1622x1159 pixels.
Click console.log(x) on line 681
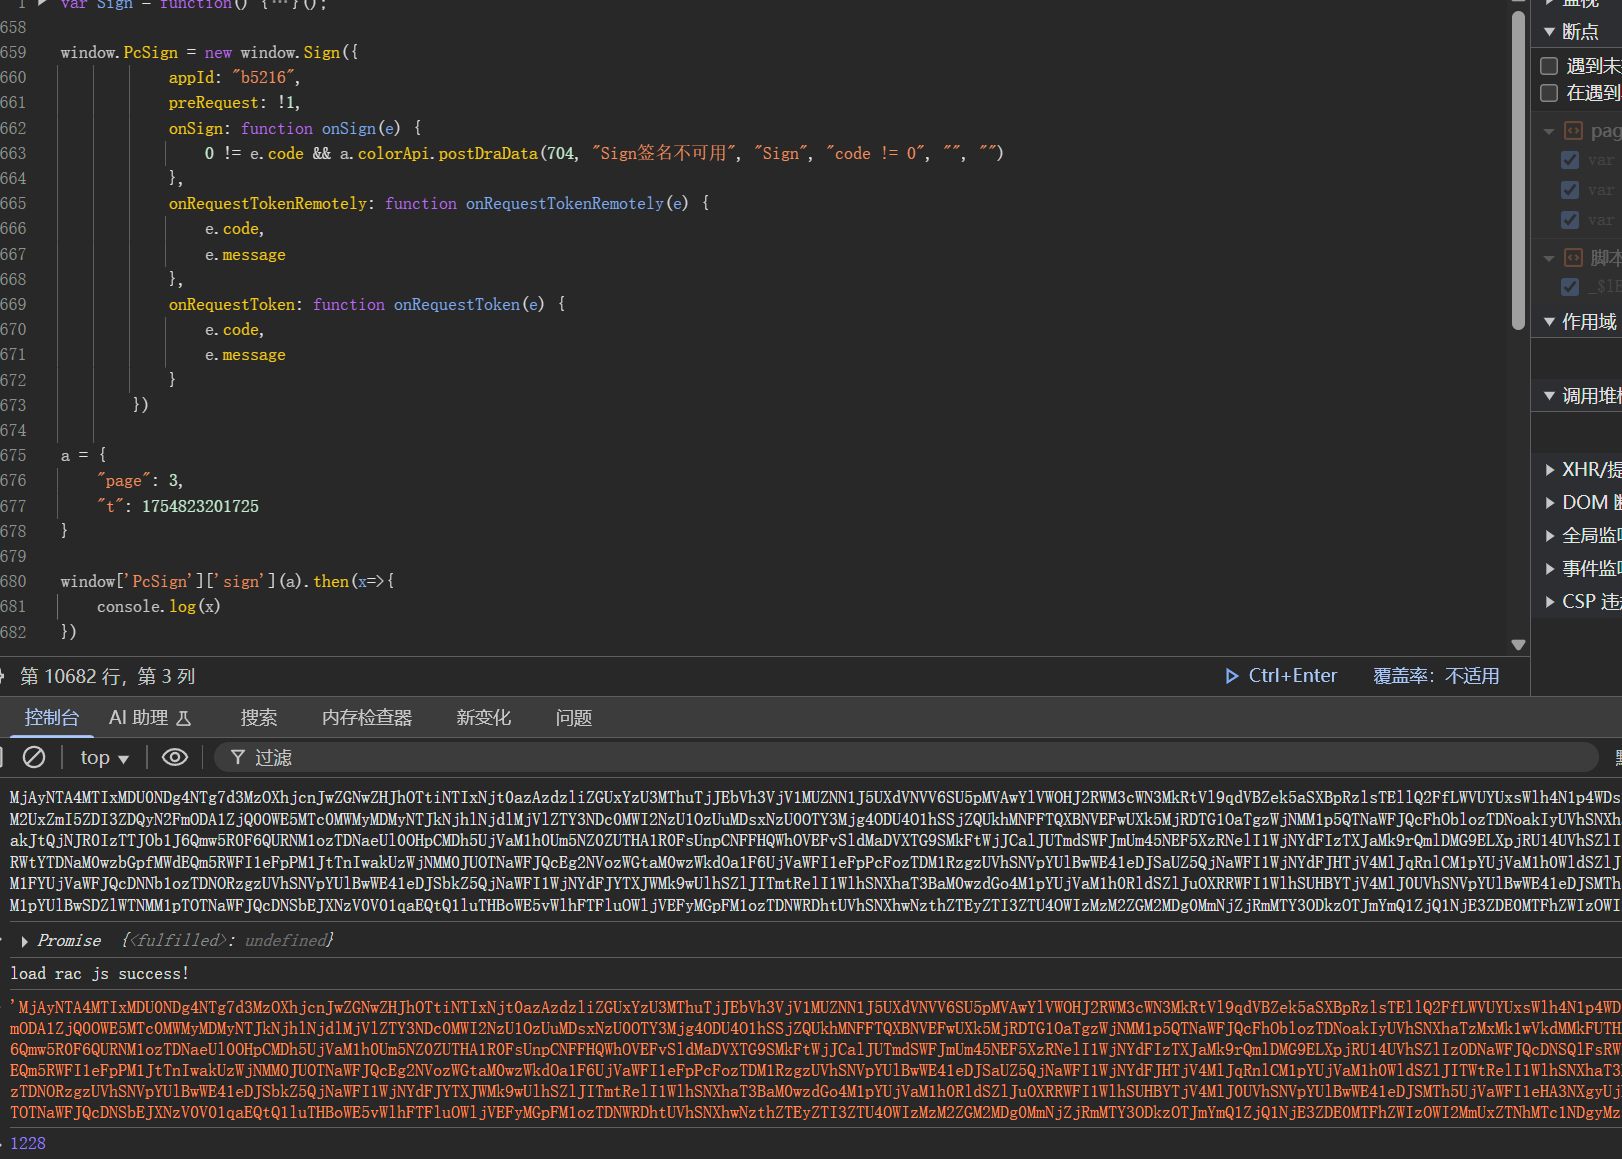click(x=158, y=606)
